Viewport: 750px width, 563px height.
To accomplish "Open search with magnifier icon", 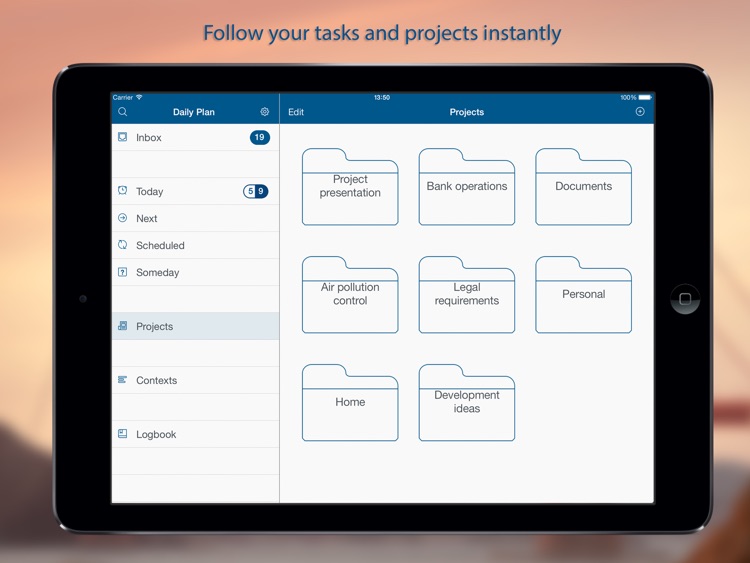I will click(122, 111).
